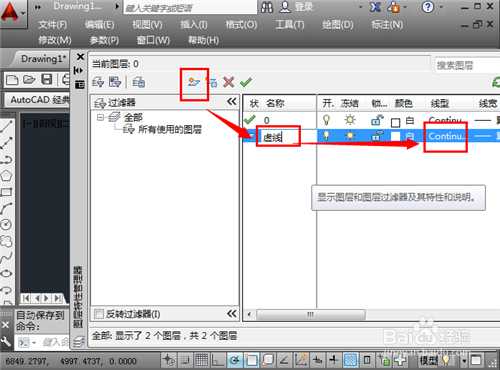The width and height of the screenshot is (500, 370).
Task: Open the 修改(M) menu
Action: pos(55,40)
